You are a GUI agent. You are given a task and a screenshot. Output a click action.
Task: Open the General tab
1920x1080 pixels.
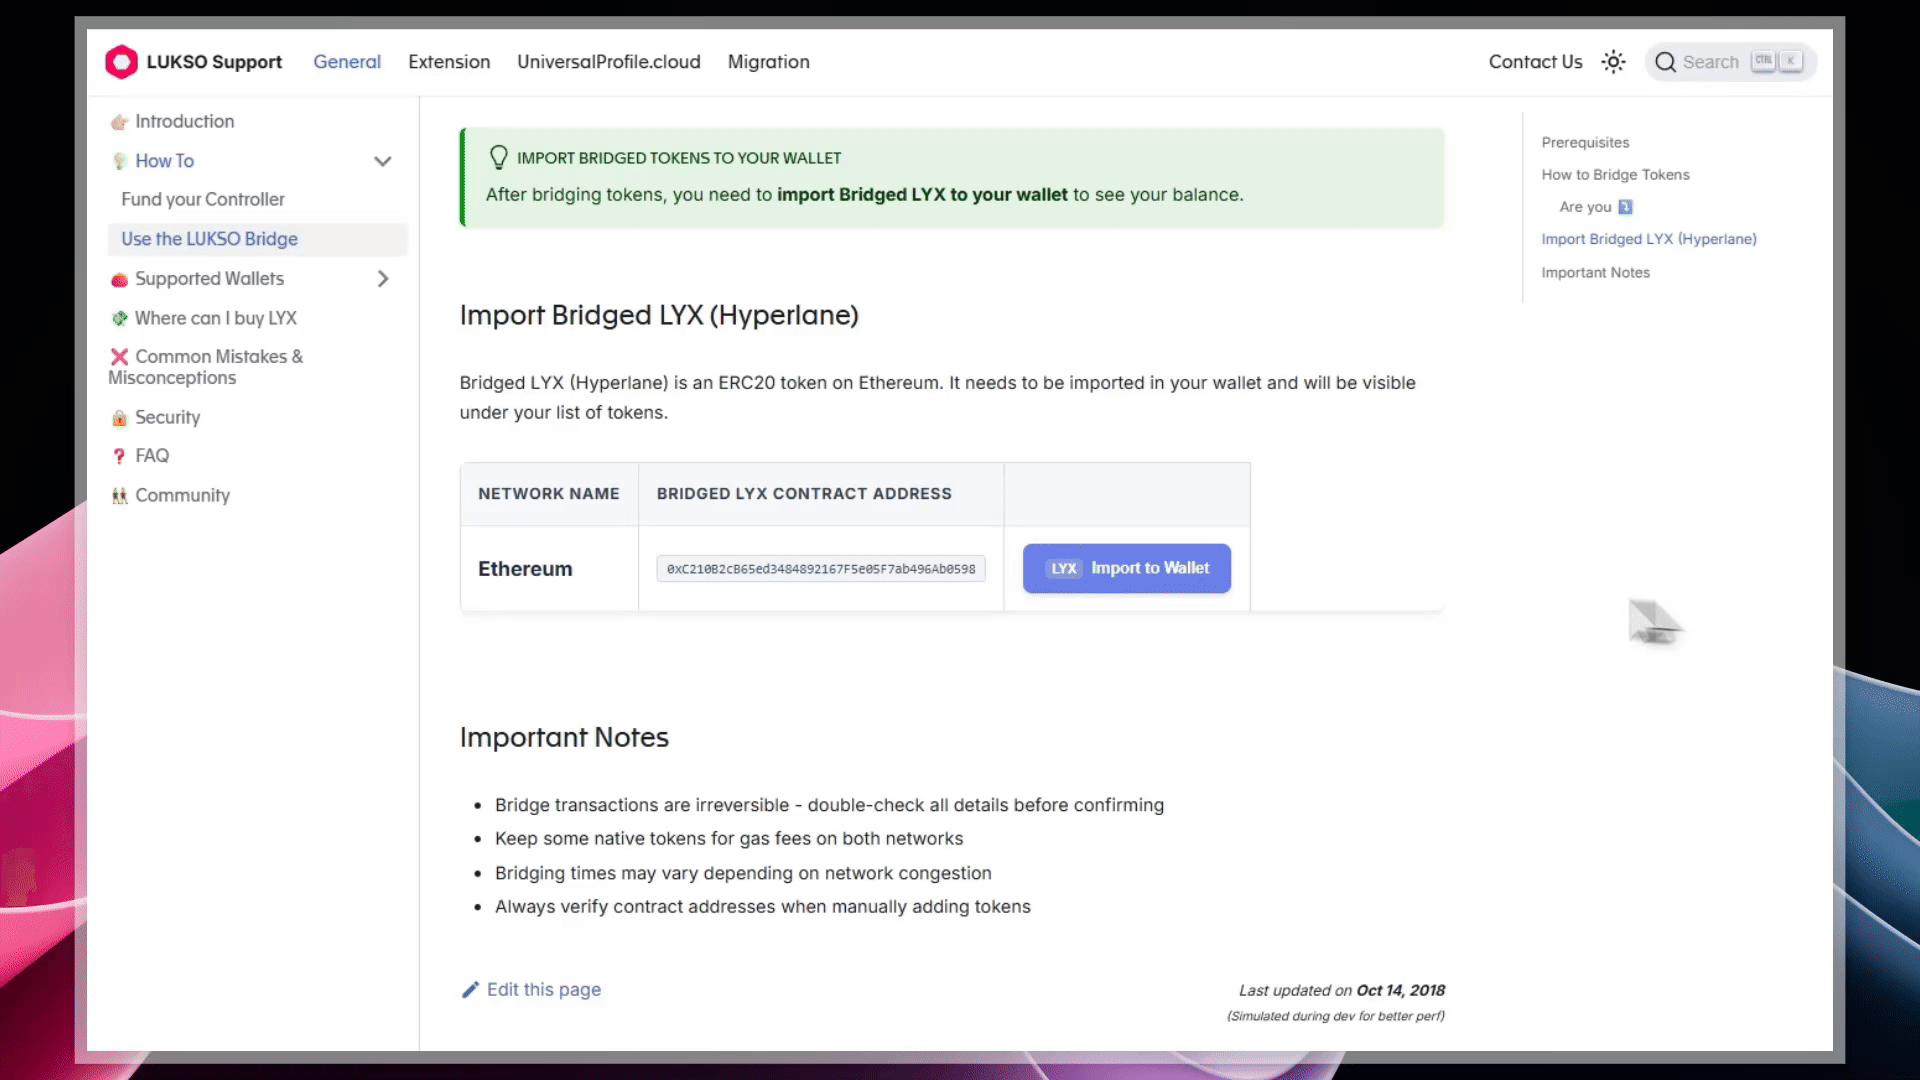pos(347,62)
